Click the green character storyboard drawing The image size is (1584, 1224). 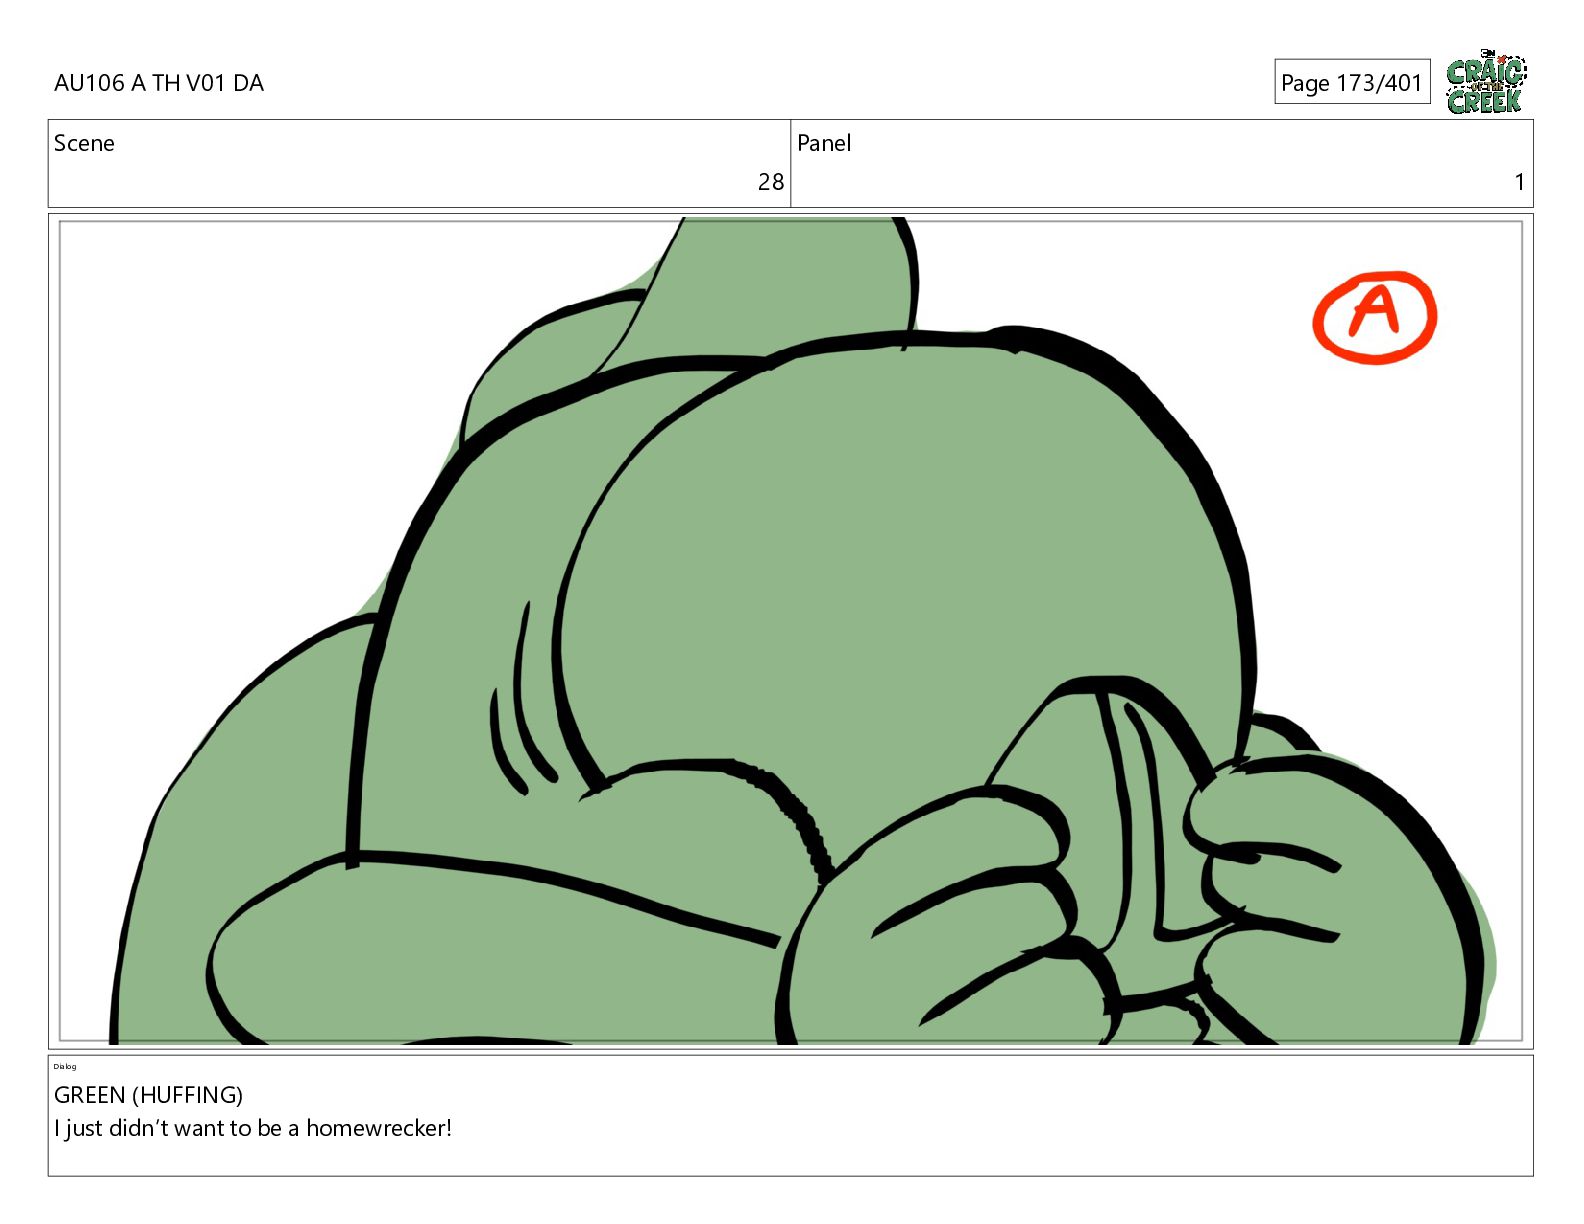803,631
